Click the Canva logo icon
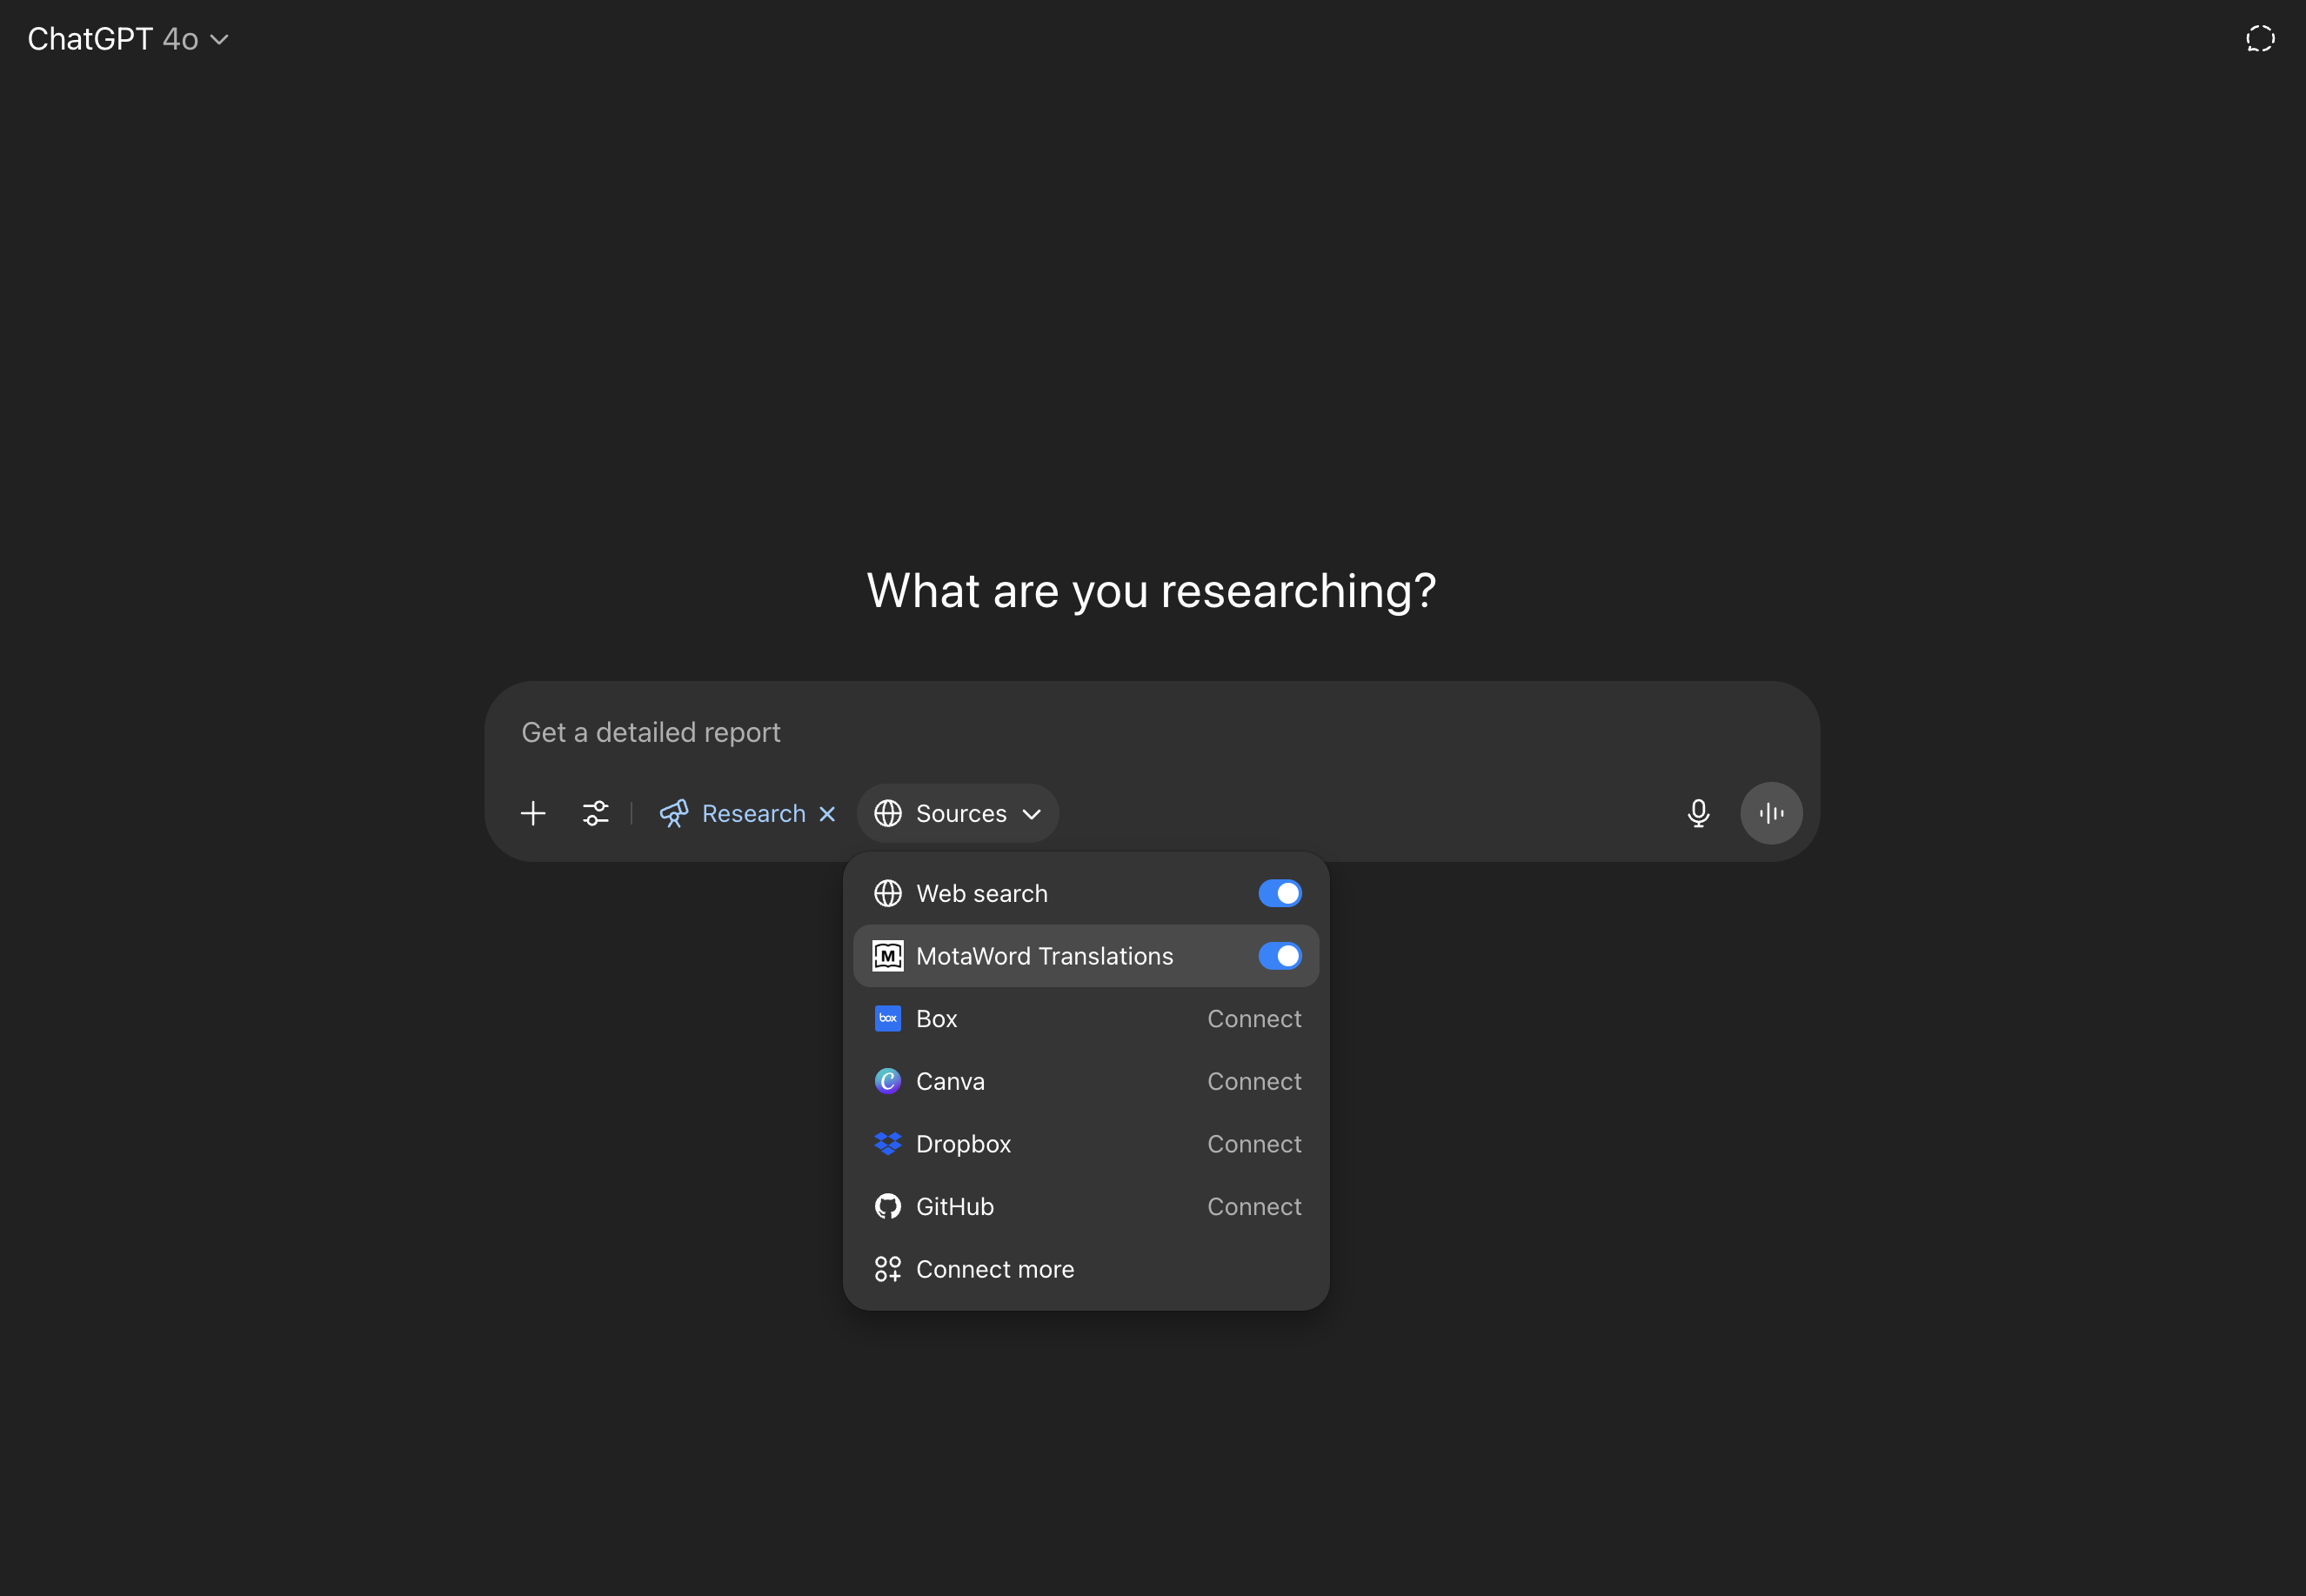Viewport: 2306px width, 1596px height. click(x=888, y=1081)
